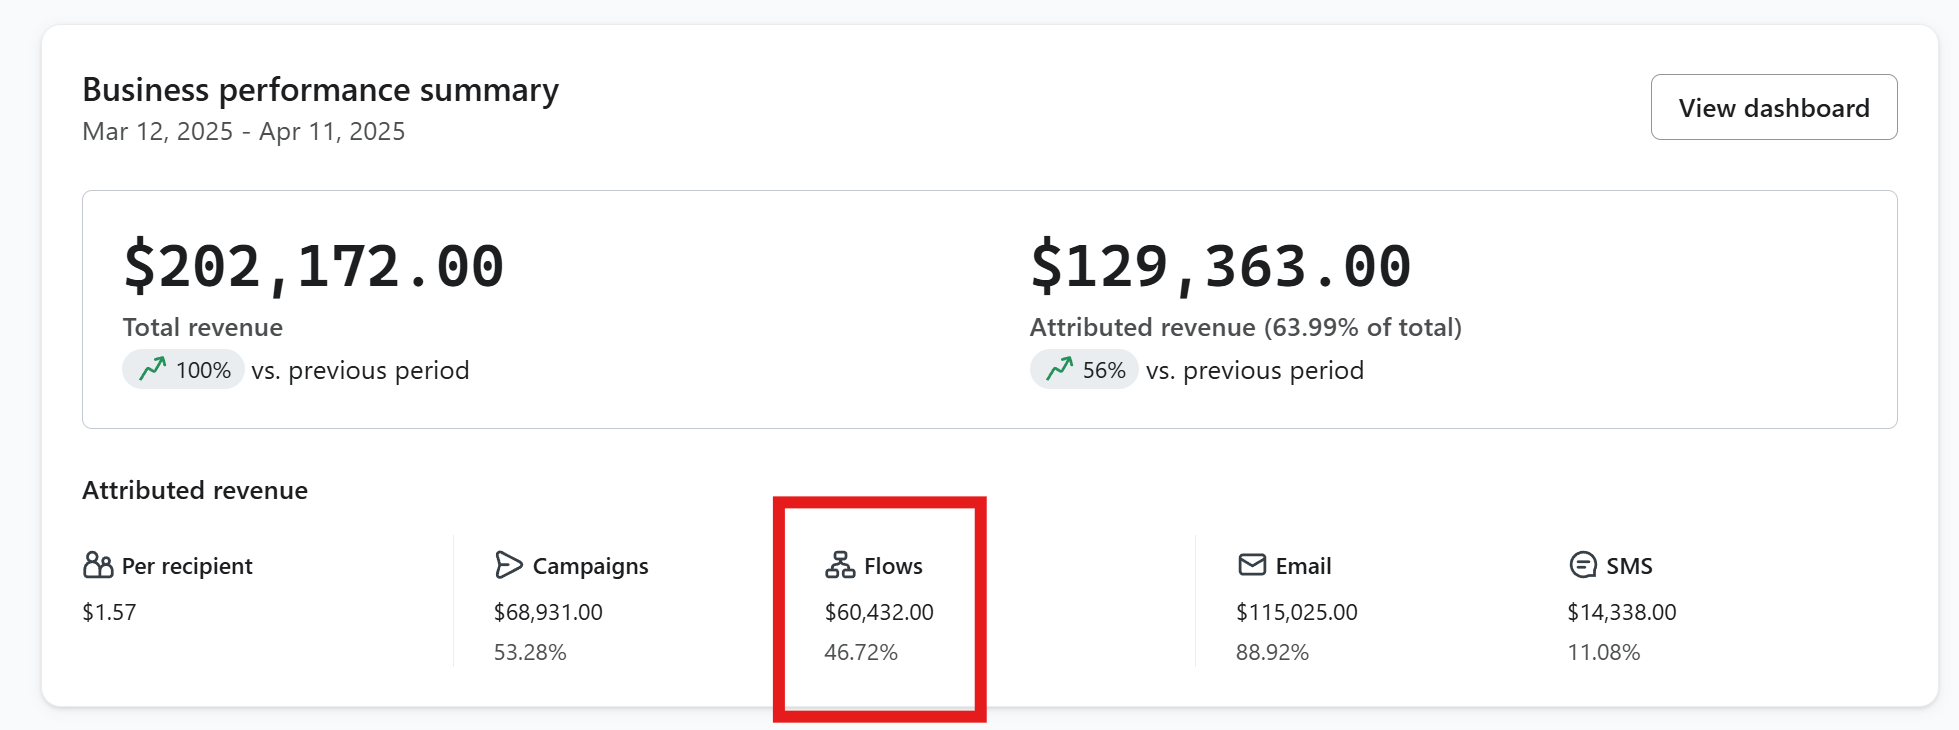This screenshot has height=730, width=1959.
Task: Click the $14,338.00 SMS value
Action: click(x=1622, y=612)
